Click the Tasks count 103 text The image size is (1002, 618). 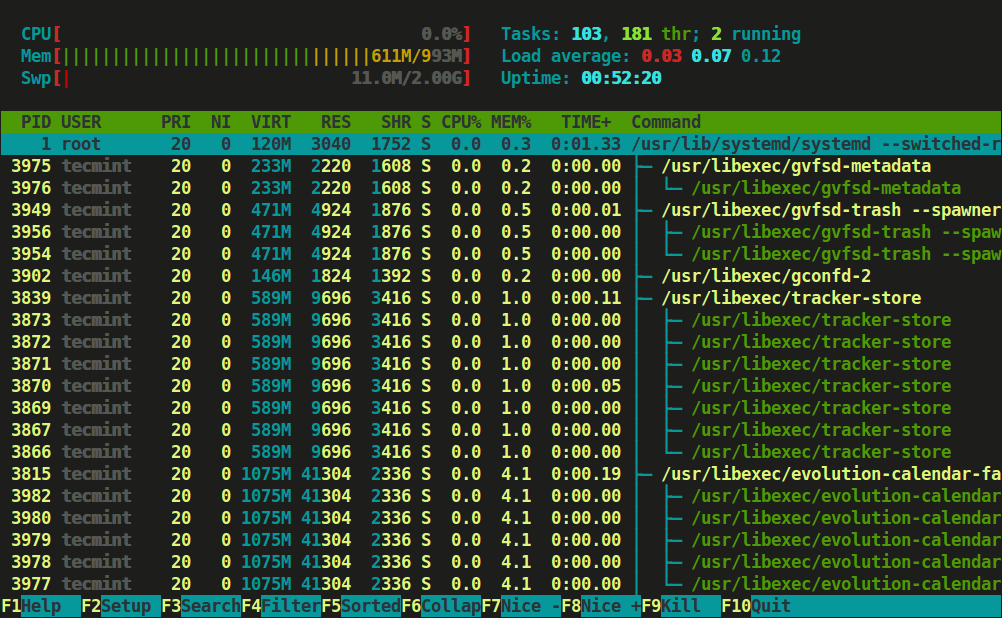(587, 34)
